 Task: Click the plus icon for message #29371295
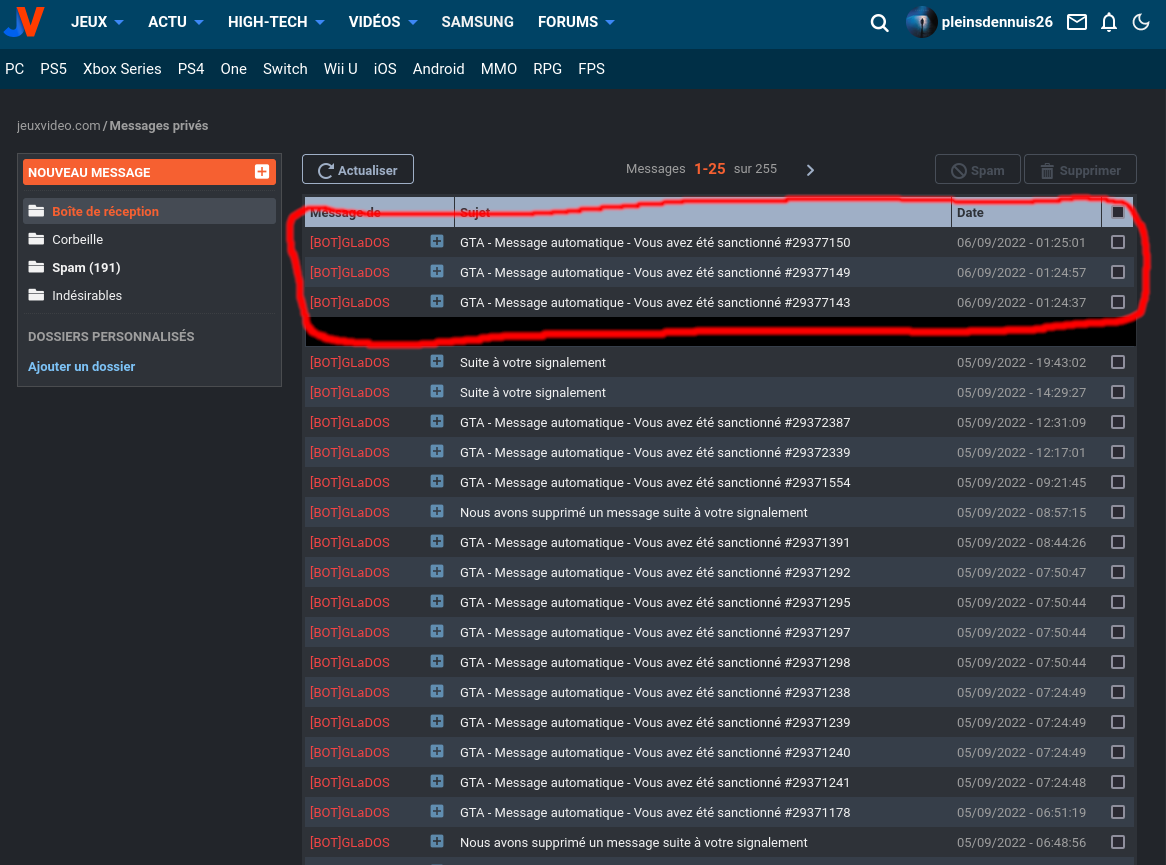click(437, 602)
